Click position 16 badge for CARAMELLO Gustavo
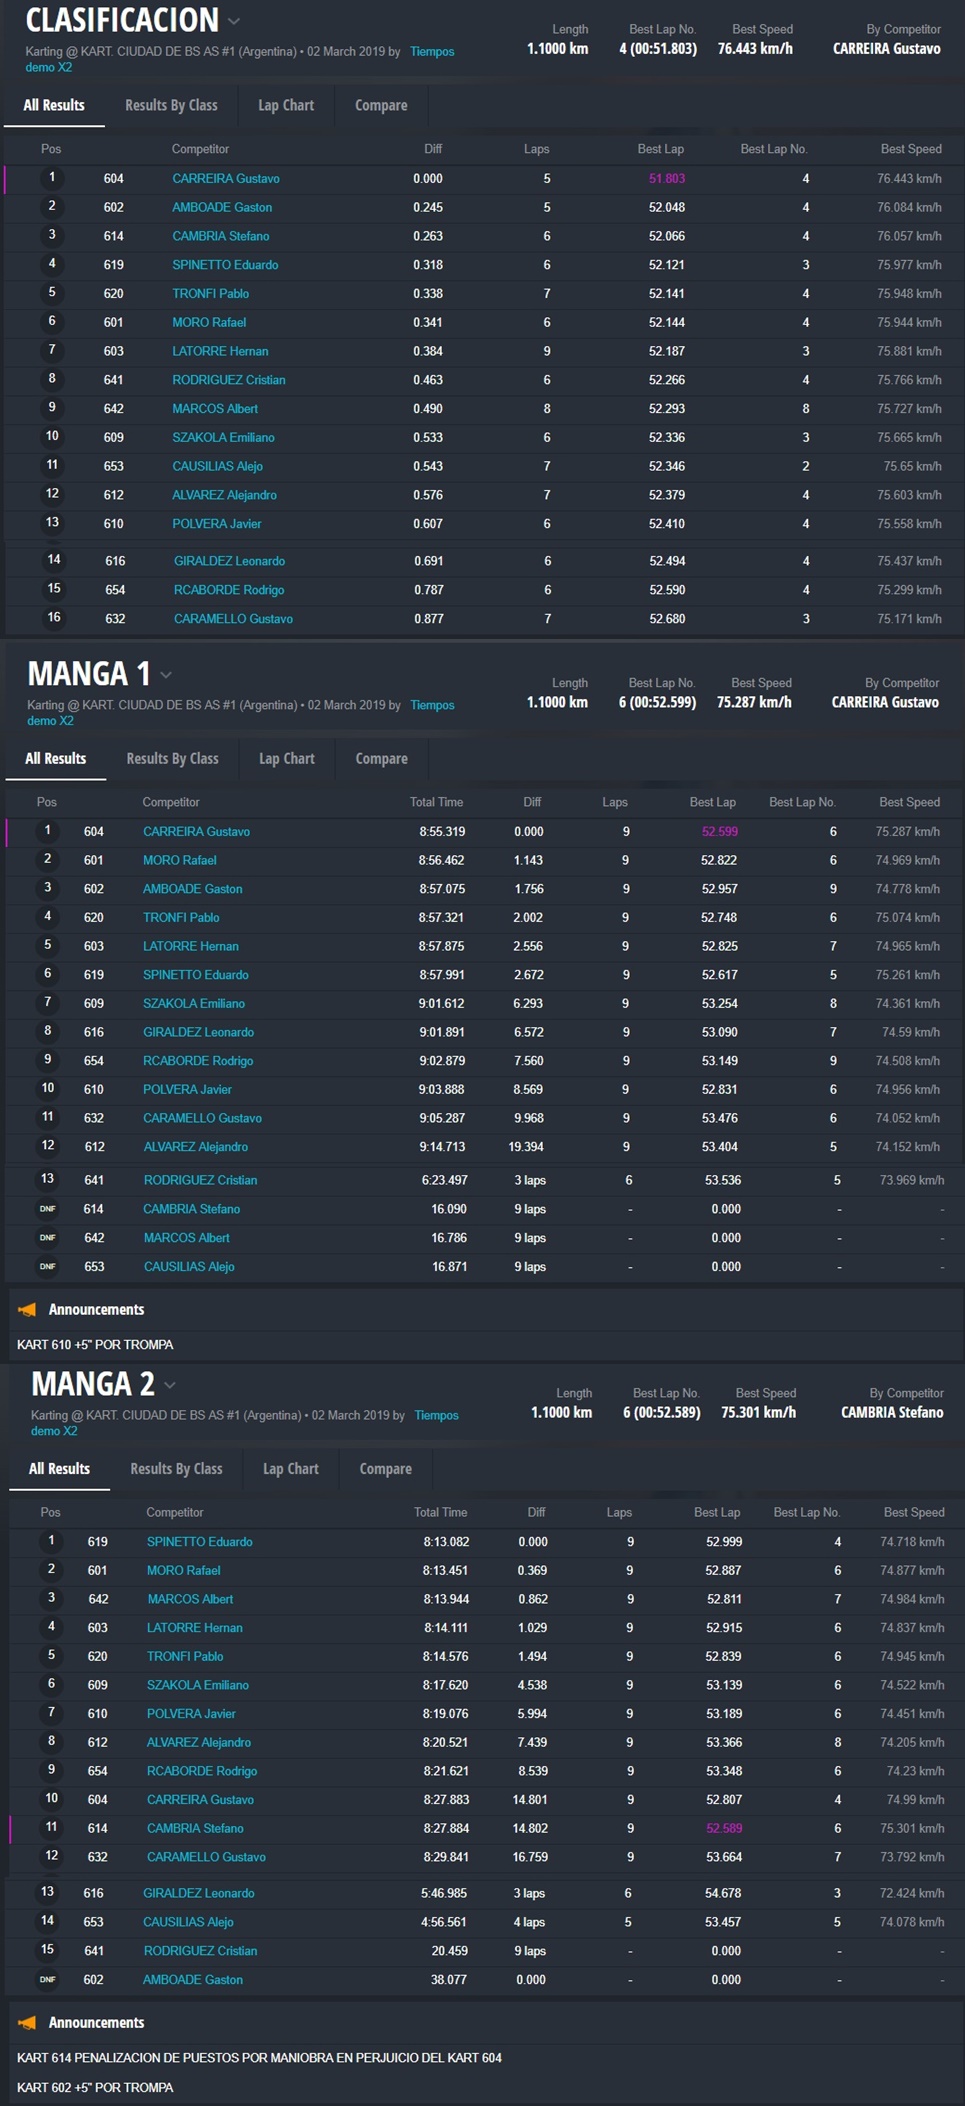The image size is (965, 2106). pyautogui.click(x=54, y=618)
